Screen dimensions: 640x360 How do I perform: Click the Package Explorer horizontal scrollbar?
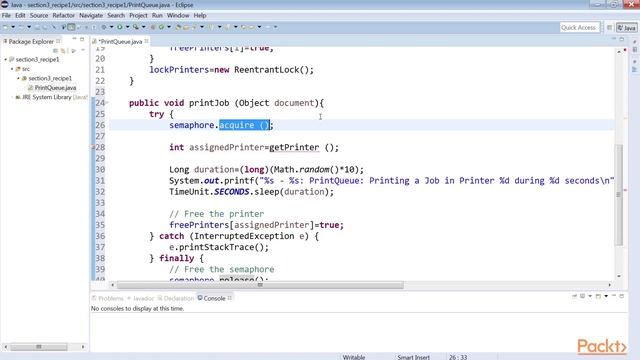39,347
